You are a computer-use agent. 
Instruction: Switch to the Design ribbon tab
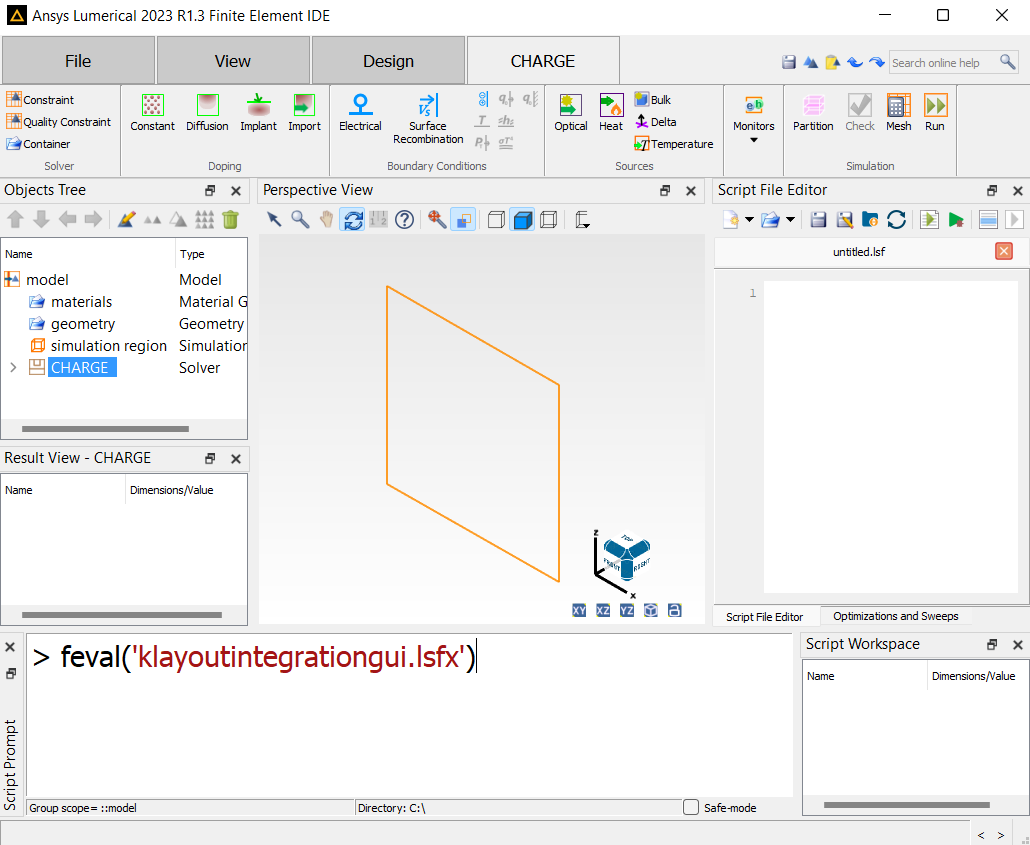click(x=388, y=60)
